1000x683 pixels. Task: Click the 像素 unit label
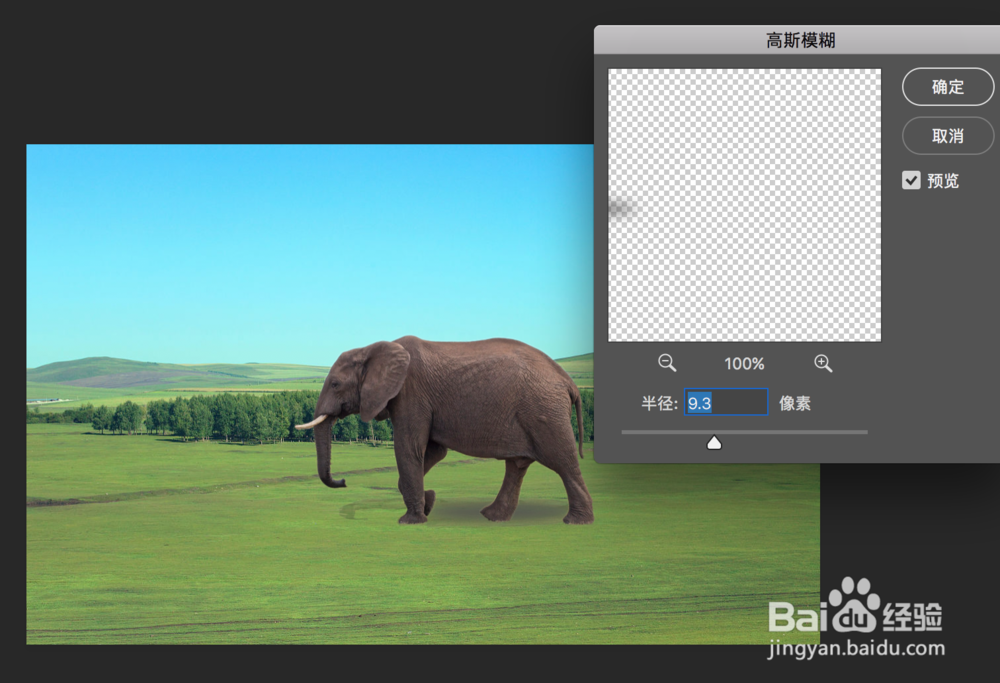(x=795, y=403)
